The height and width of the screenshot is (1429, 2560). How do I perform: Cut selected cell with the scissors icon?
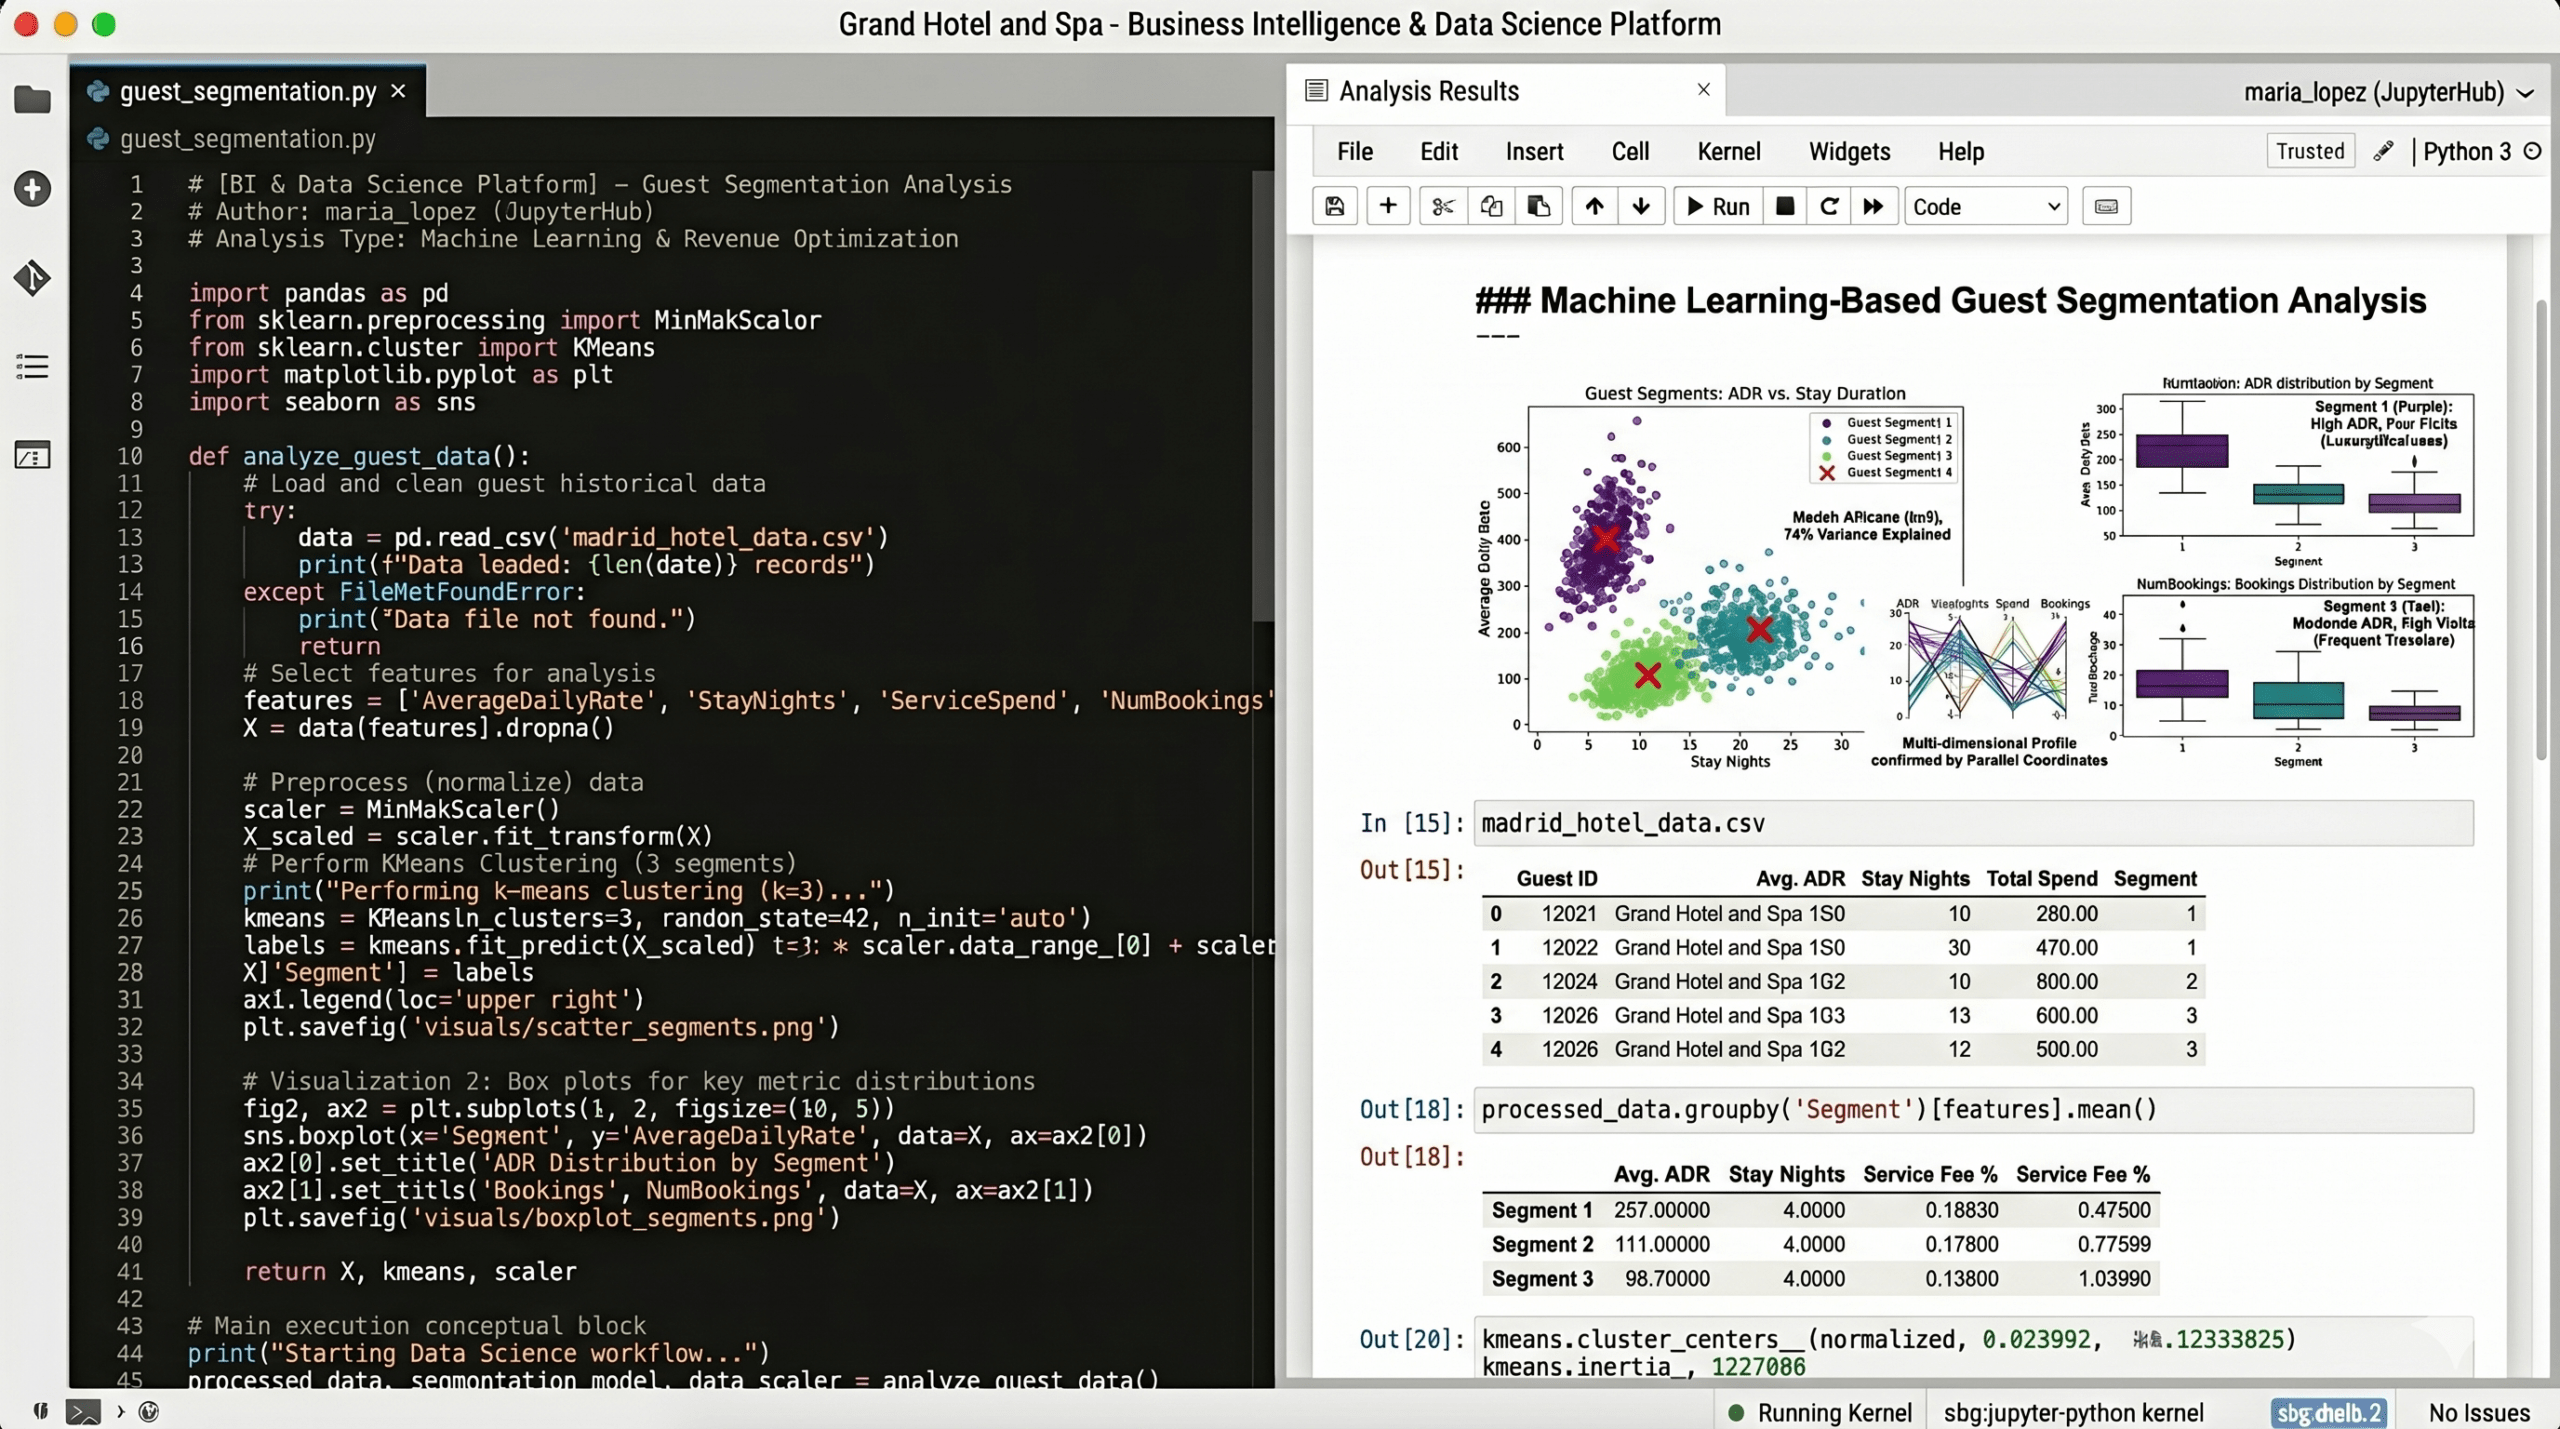pos(1442,207)
